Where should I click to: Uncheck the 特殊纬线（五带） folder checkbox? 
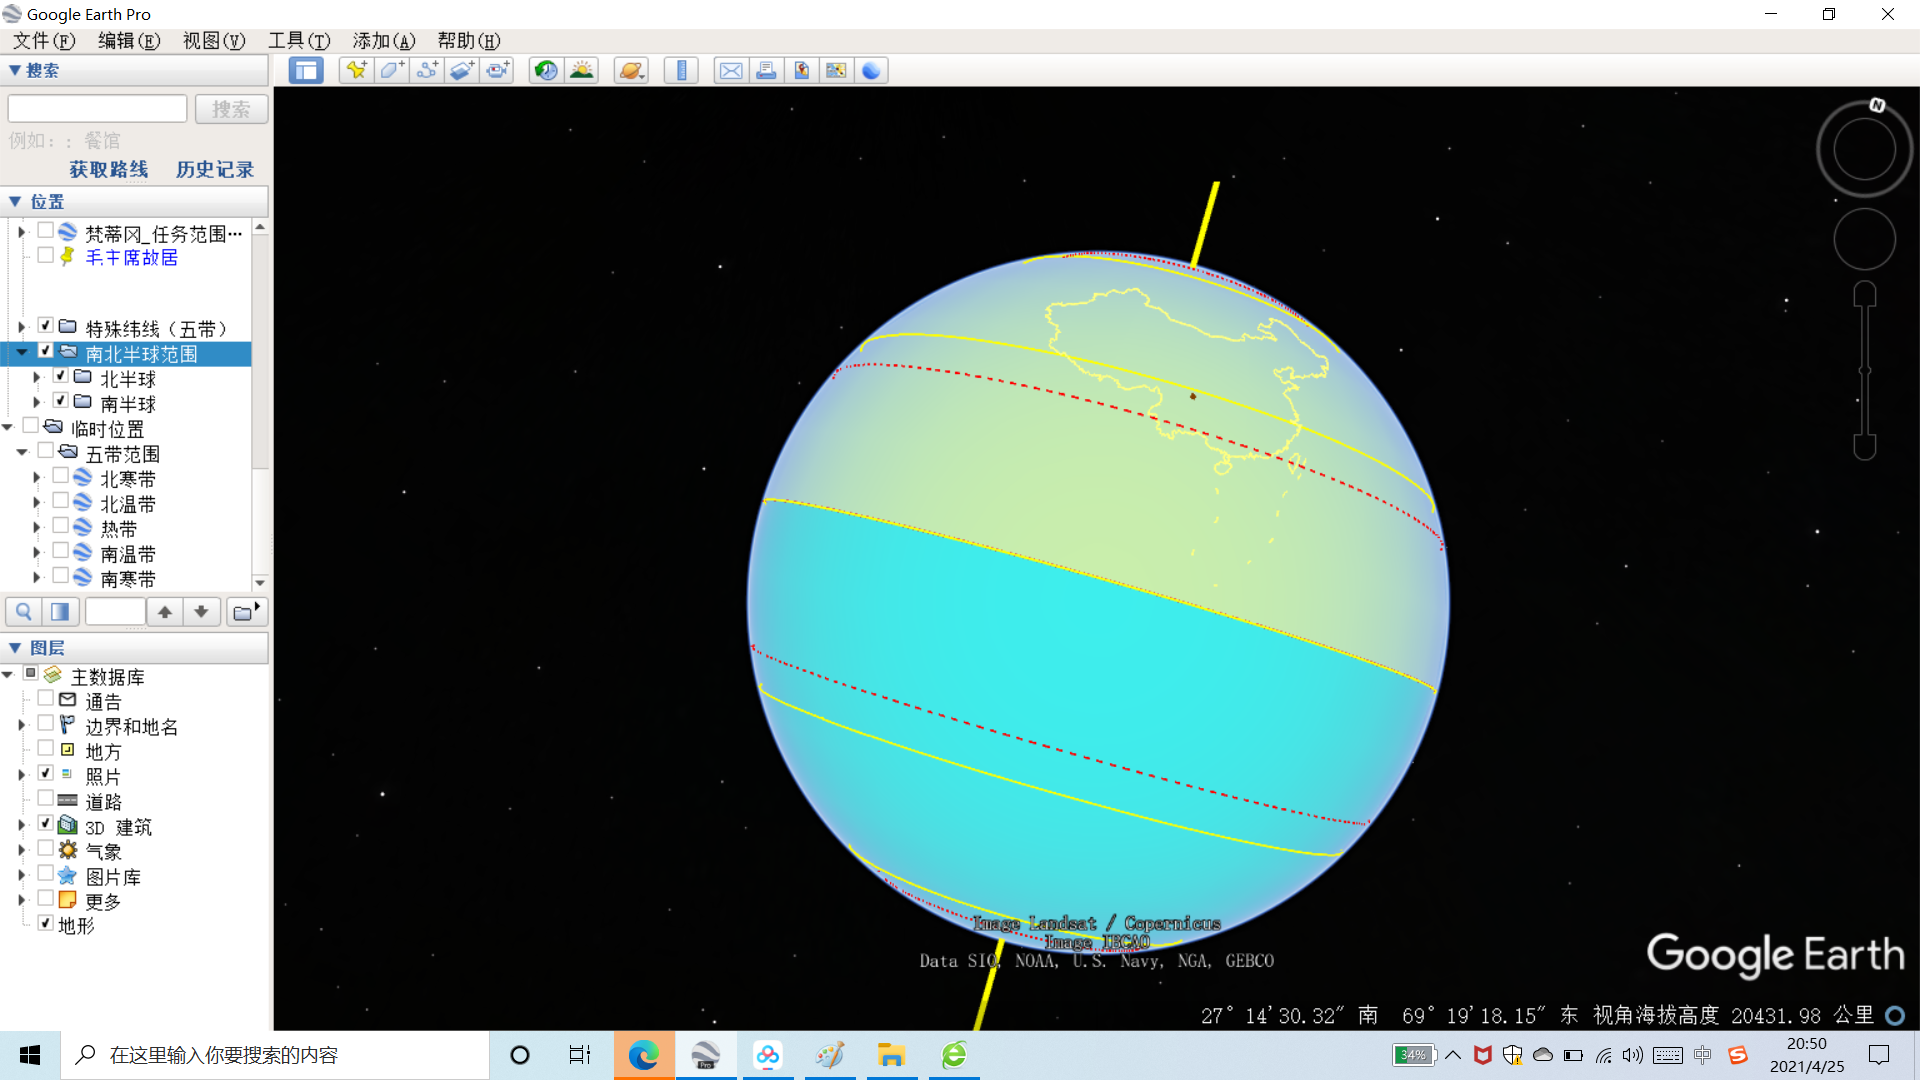click(46, 326)
